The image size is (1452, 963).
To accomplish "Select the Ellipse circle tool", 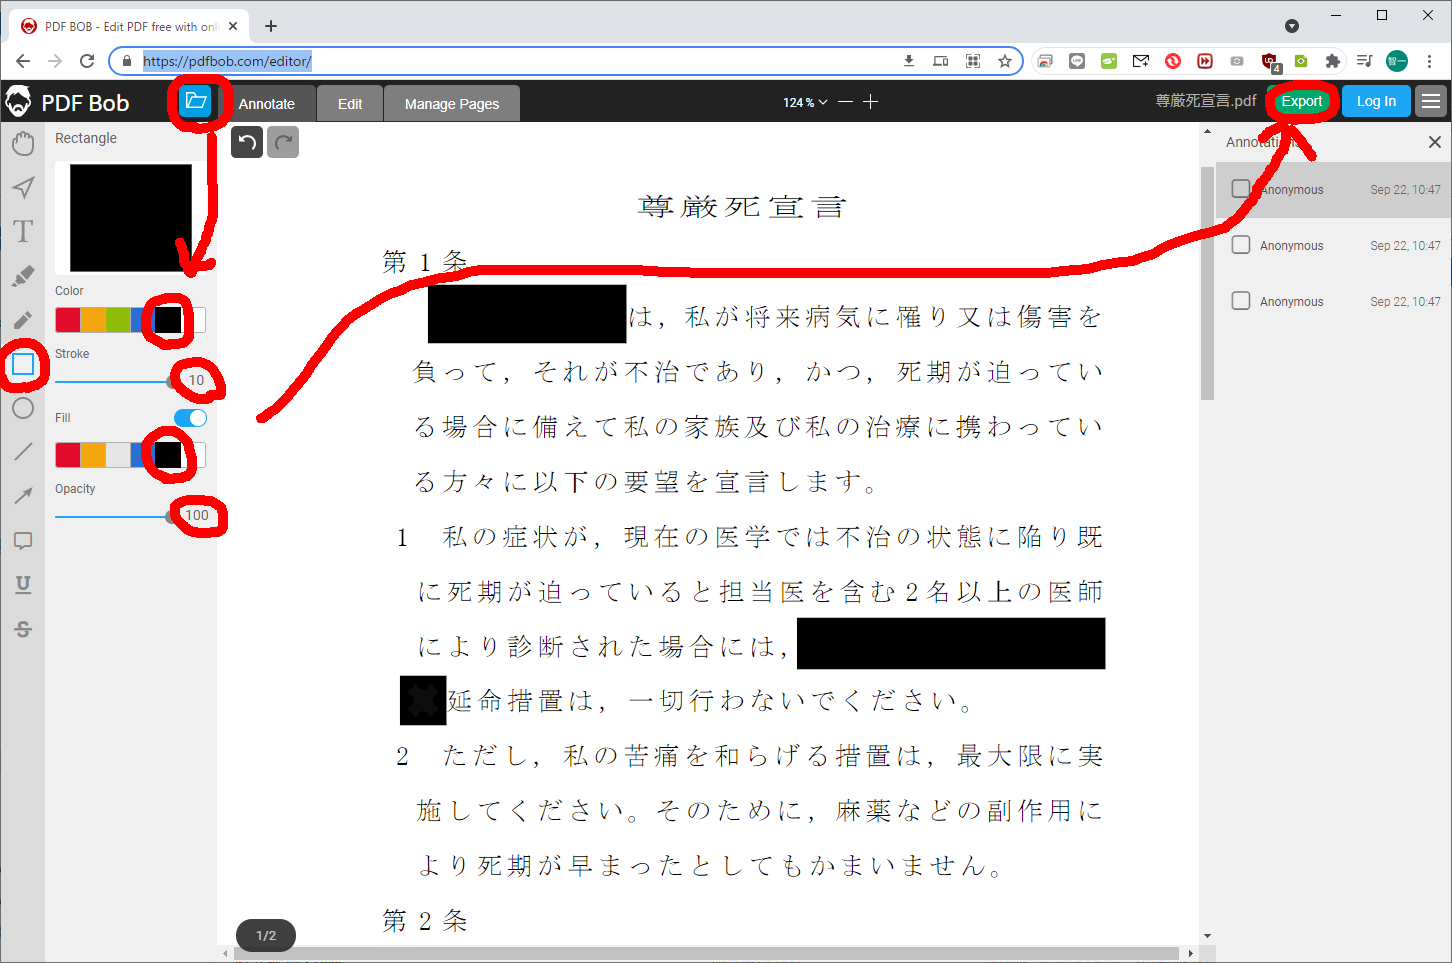I will coord(23,408).
